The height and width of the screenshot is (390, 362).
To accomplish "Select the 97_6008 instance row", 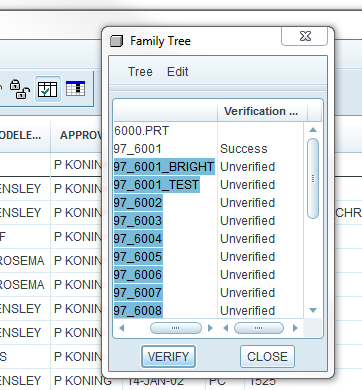I will (138, 310).
